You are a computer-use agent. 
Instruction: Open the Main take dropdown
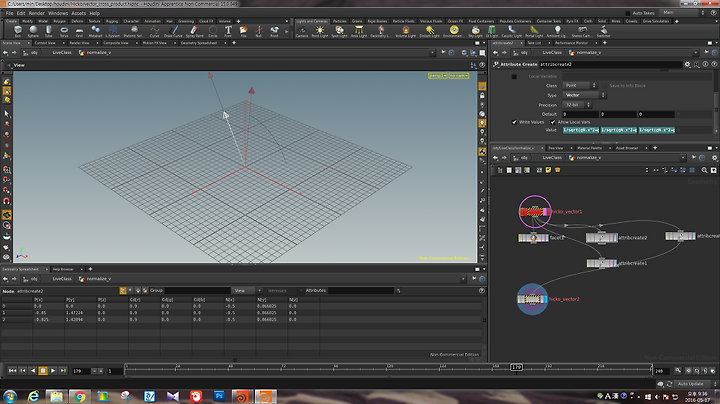683,12
